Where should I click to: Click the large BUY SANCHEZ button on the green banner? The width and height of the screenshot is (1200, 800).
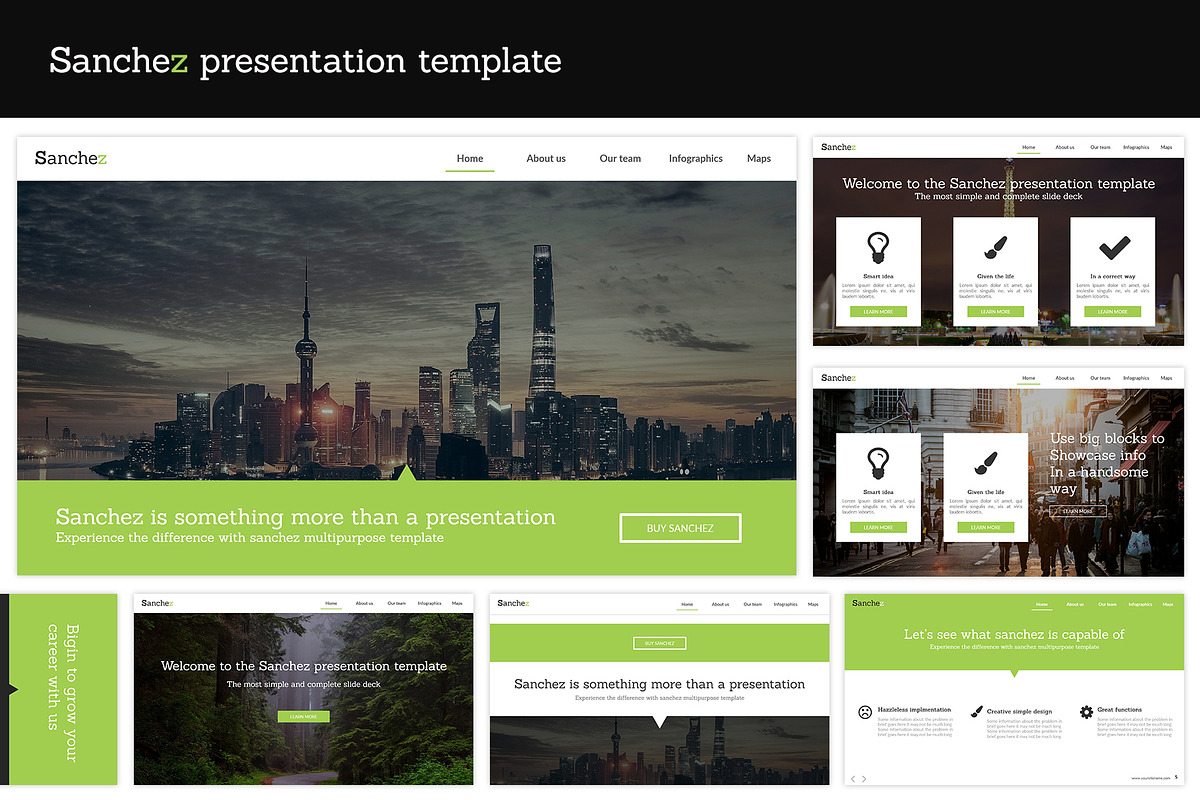click(680, 528)
